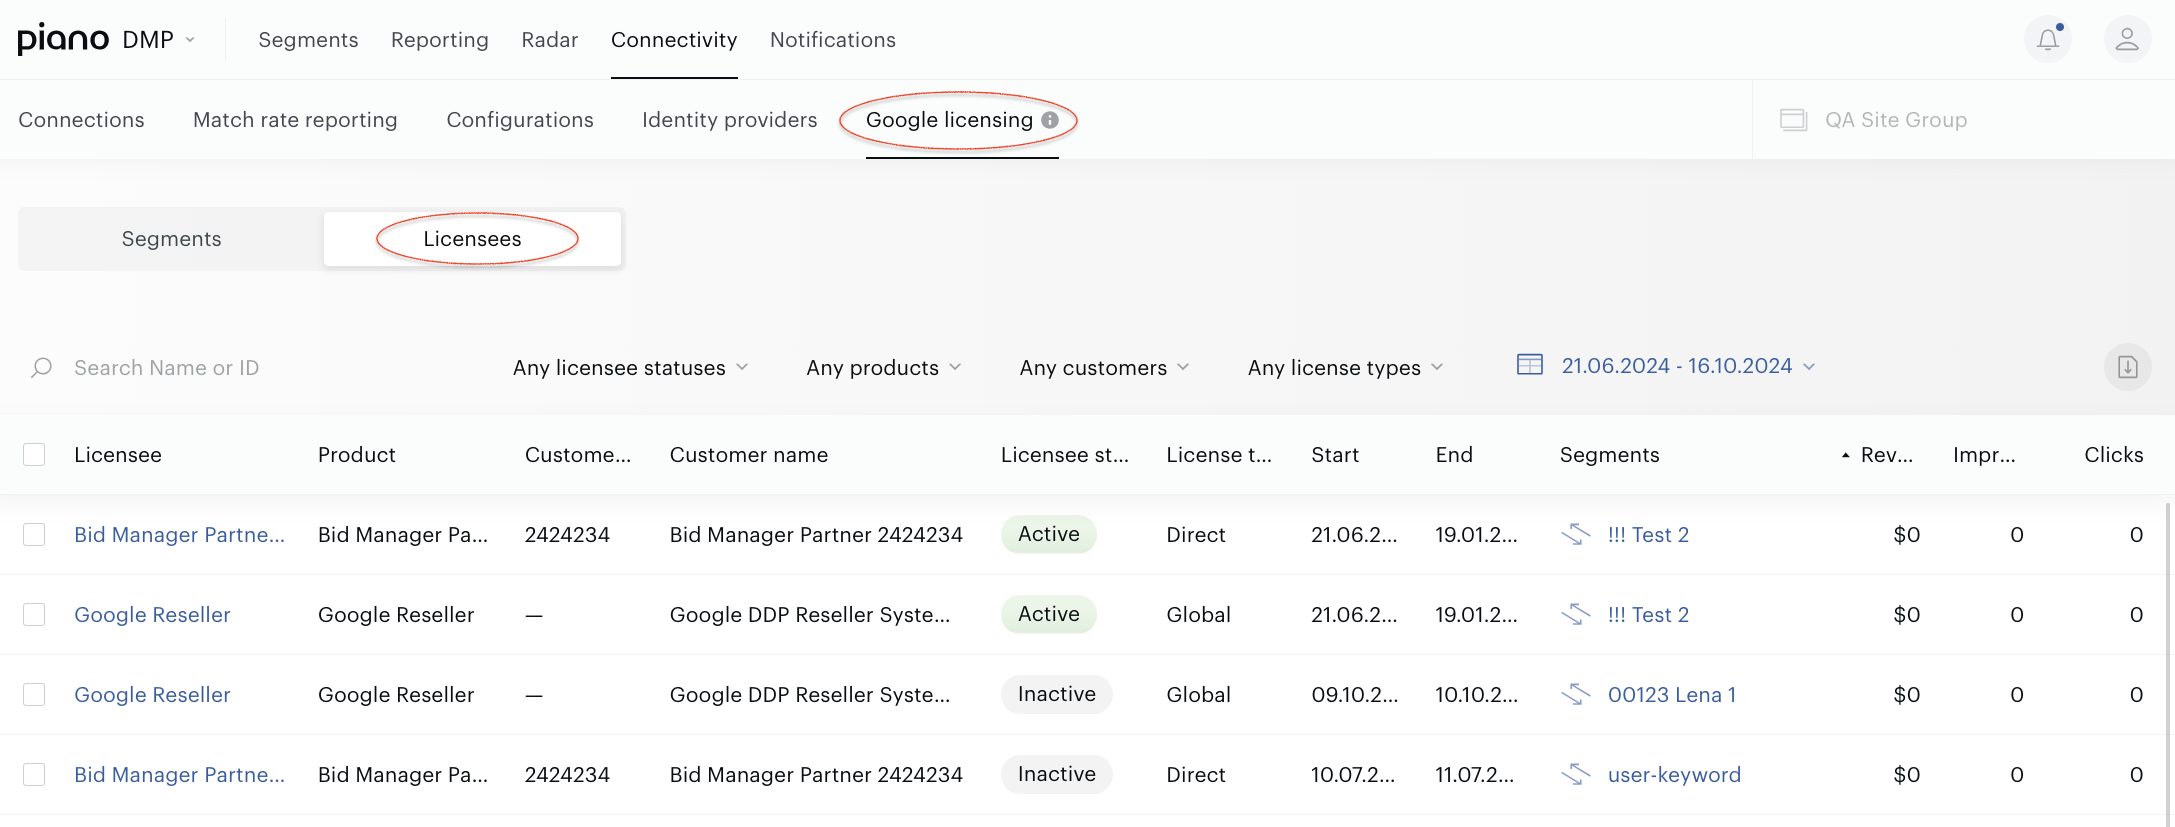Image resolution: width=2175 pixels, height=827 pixels.
Task: Open !!! Test 2 in Direct row
Action: pyautogui.click(x=1648, y=535)
